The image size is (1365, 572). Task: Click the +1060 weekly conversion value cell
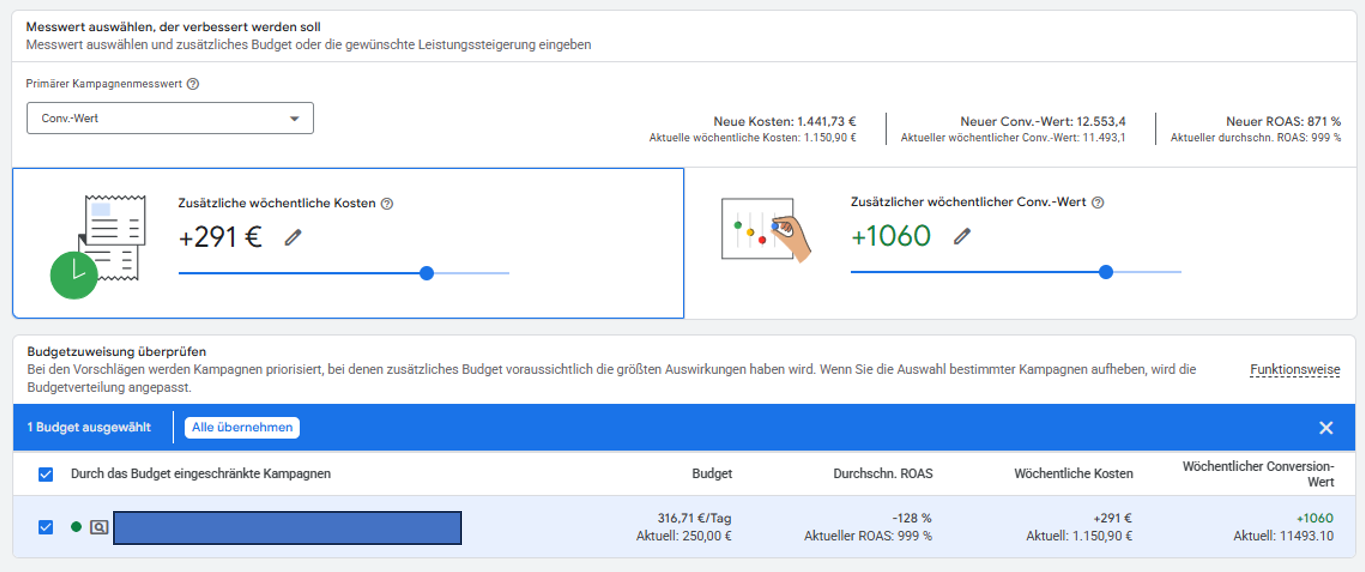pyautogui.click(x=1314, y=518)
